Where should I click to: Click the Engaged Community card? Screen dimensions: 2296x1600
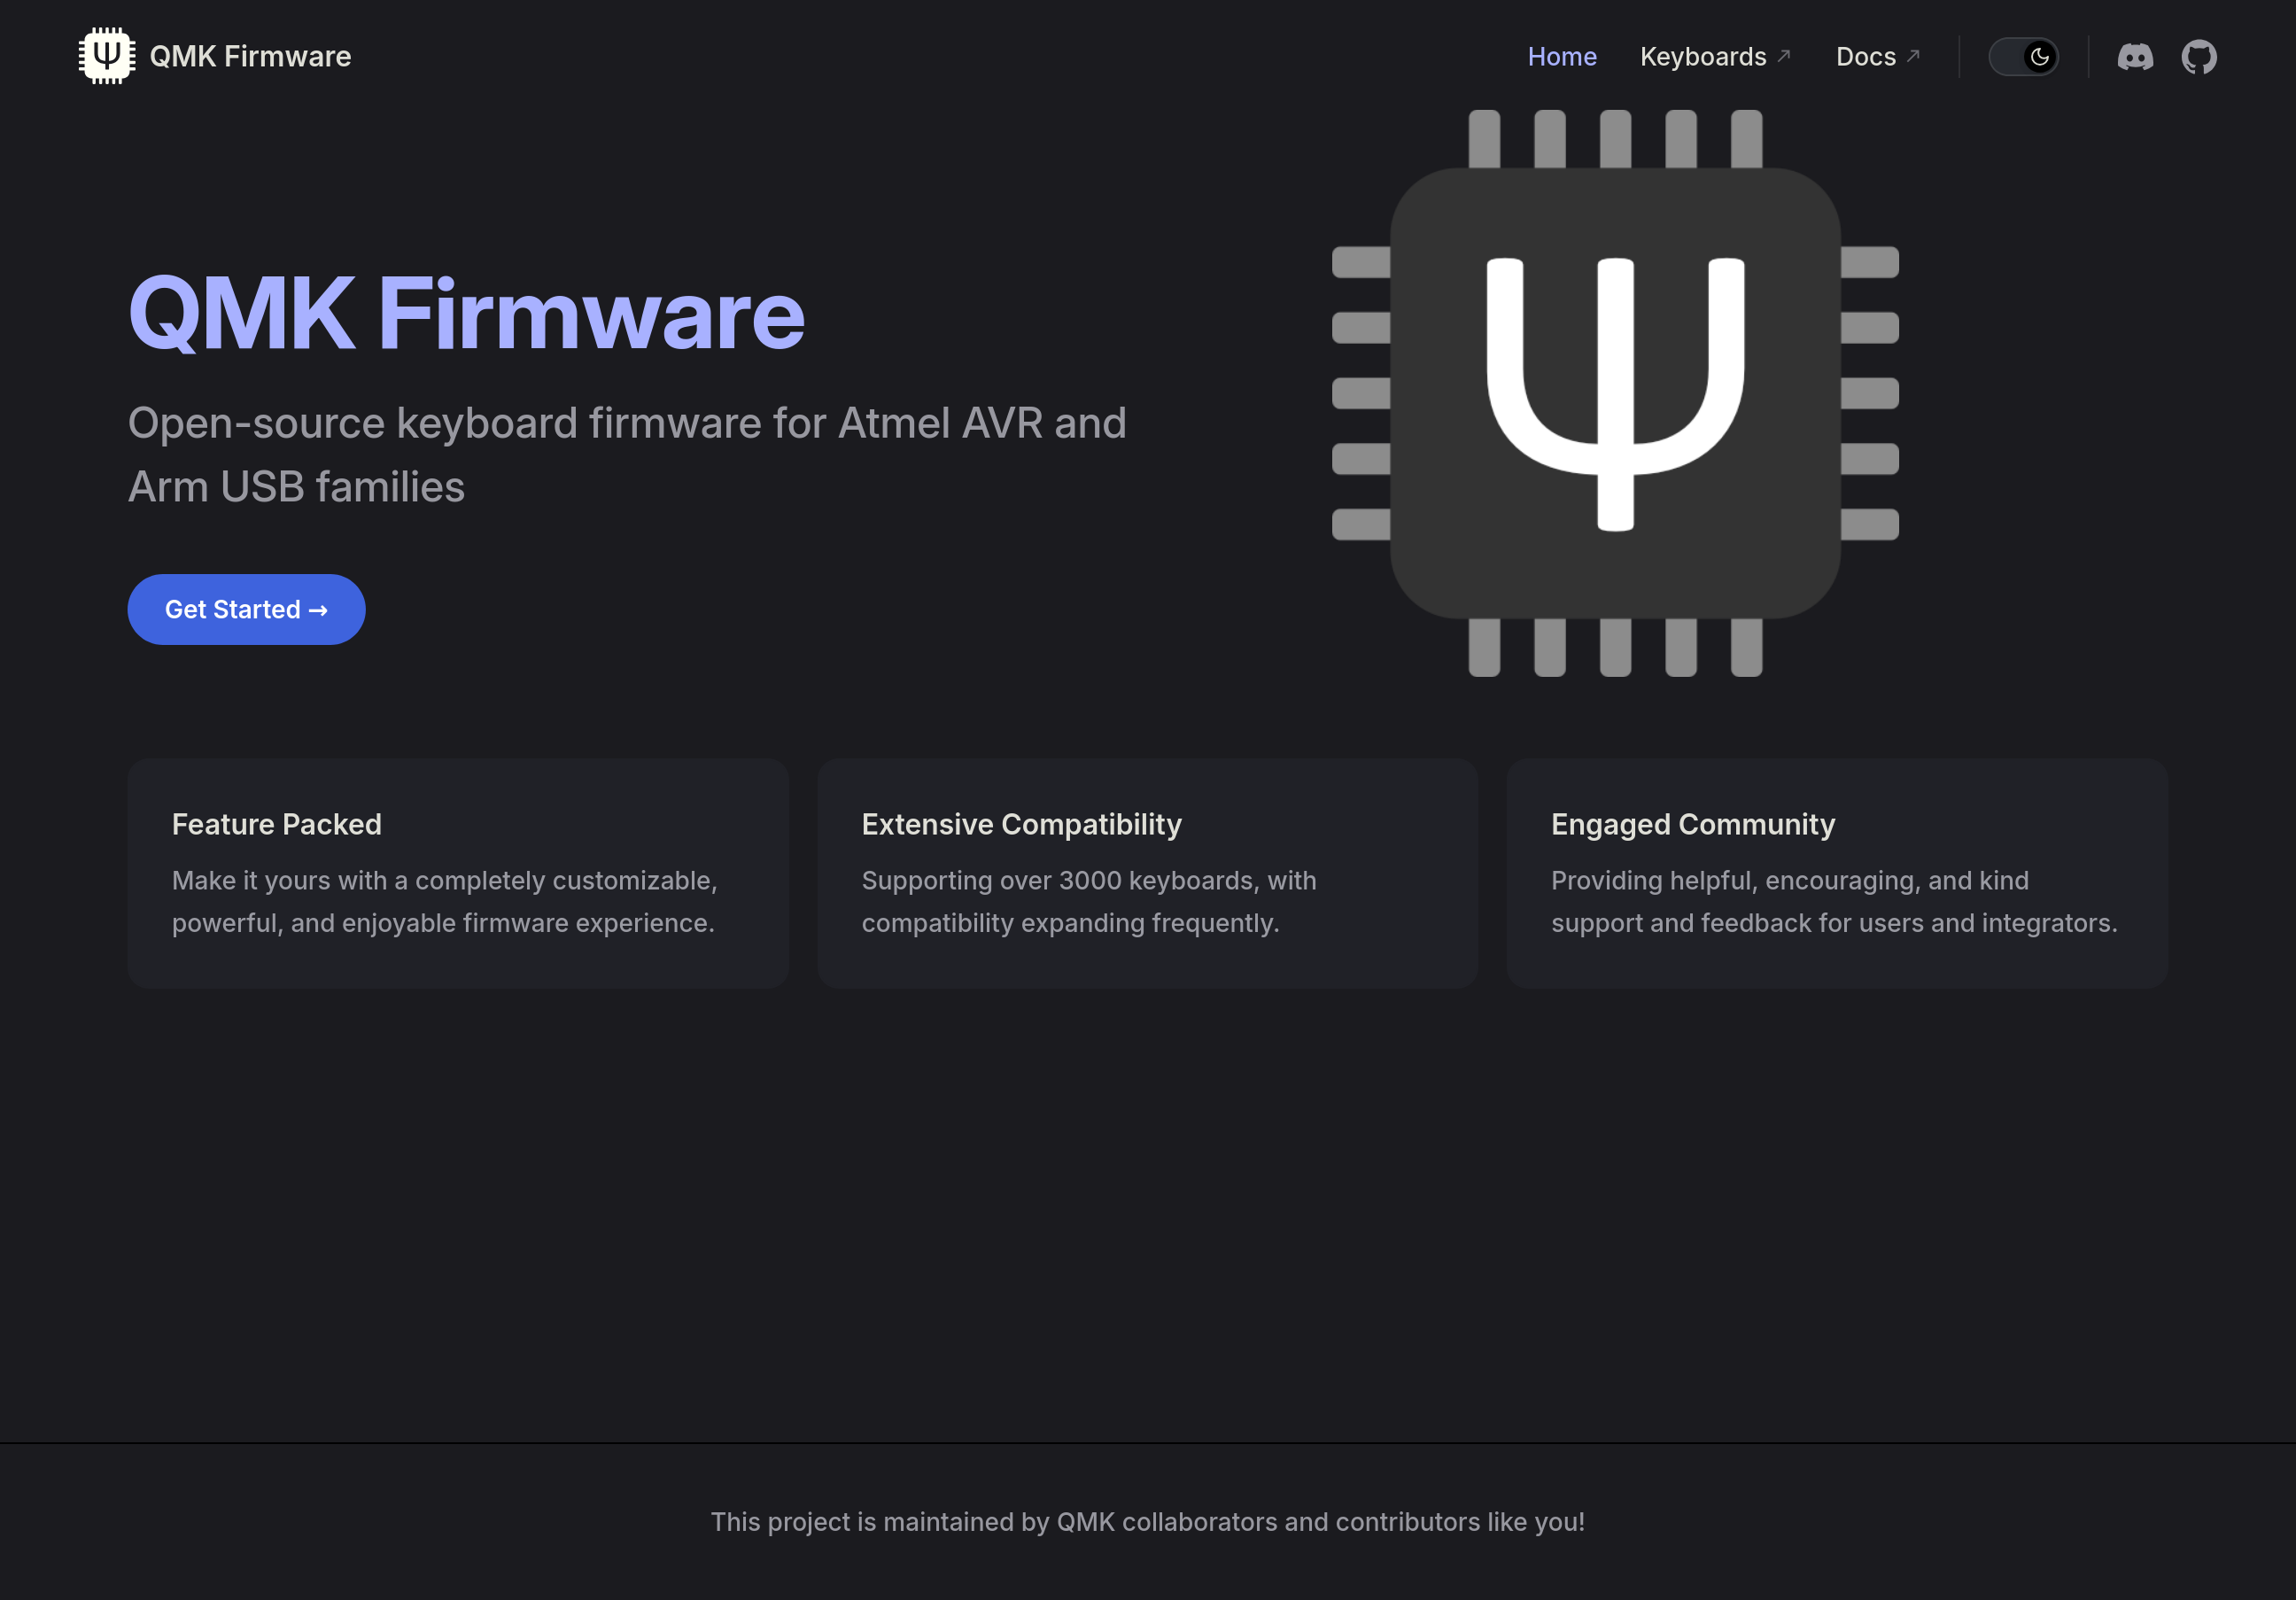point(1836,872)
